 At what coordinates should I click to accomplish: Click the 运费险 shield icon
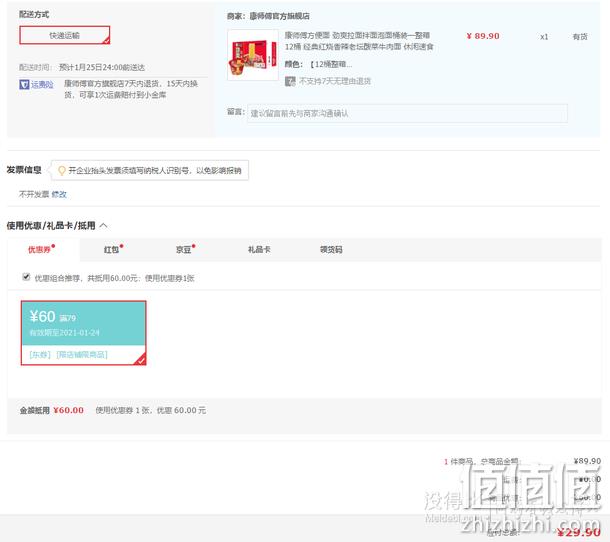24,84
